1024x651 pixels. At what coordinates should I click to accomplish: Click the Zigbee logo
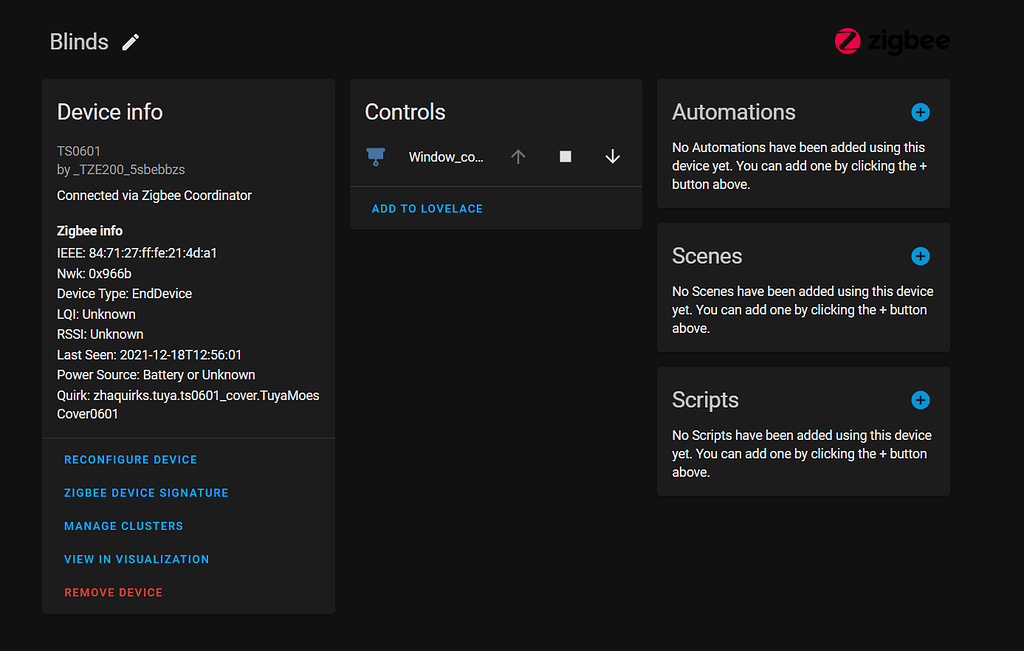coord(891,41)
